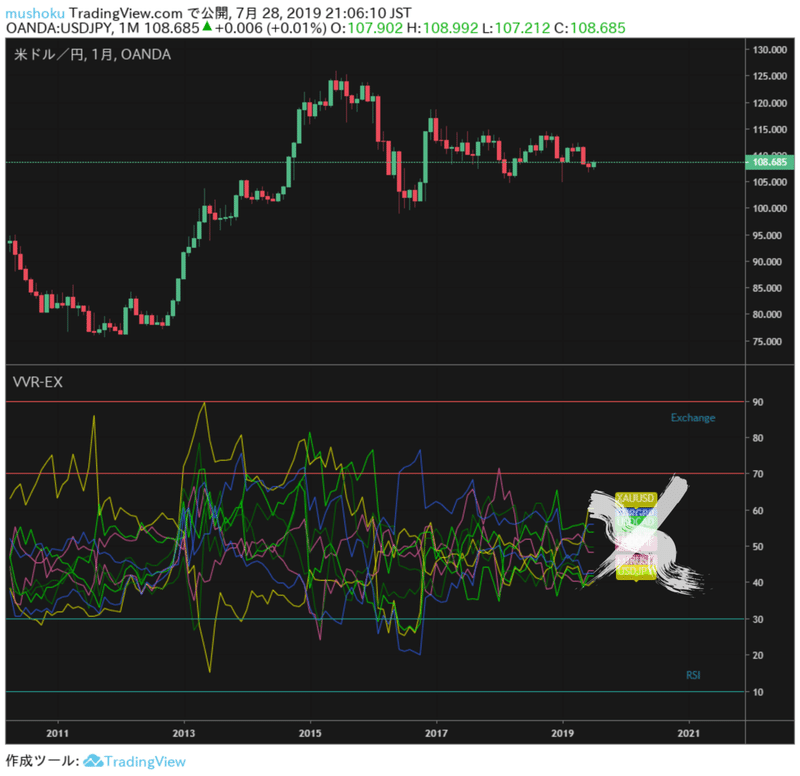Click the 100.000 price axis value
Screen dimensions: 800x776
tap(769, 208)
